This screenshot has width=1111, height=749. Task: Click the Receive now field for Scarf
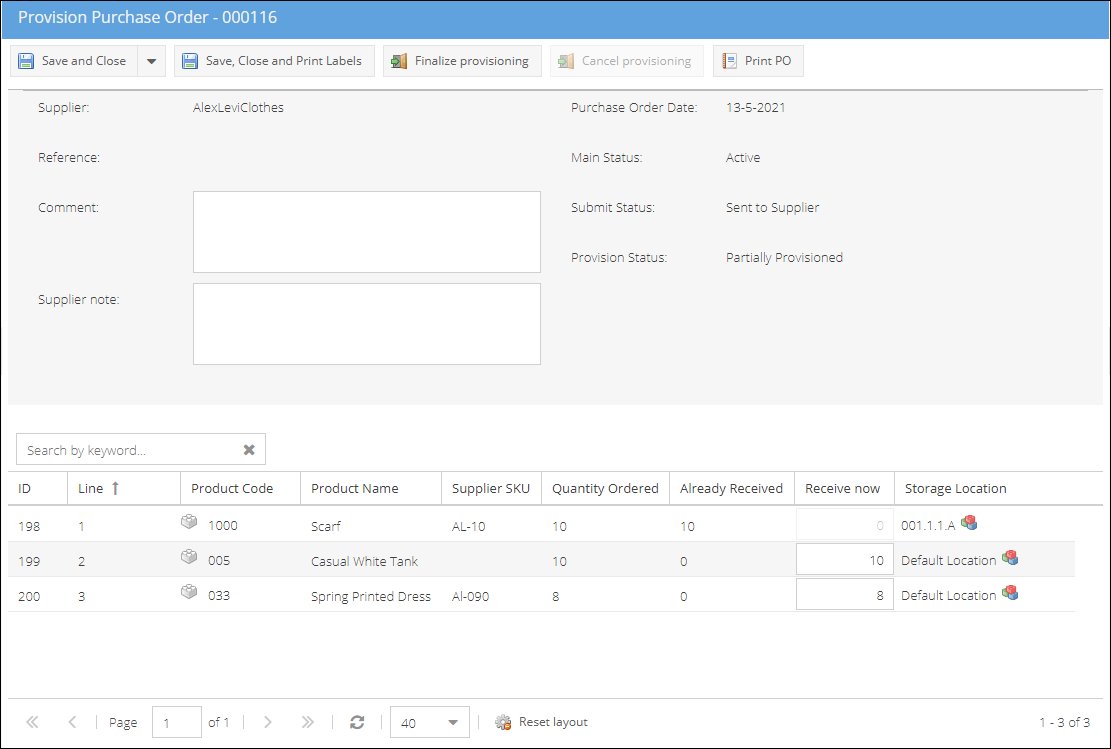845,525
